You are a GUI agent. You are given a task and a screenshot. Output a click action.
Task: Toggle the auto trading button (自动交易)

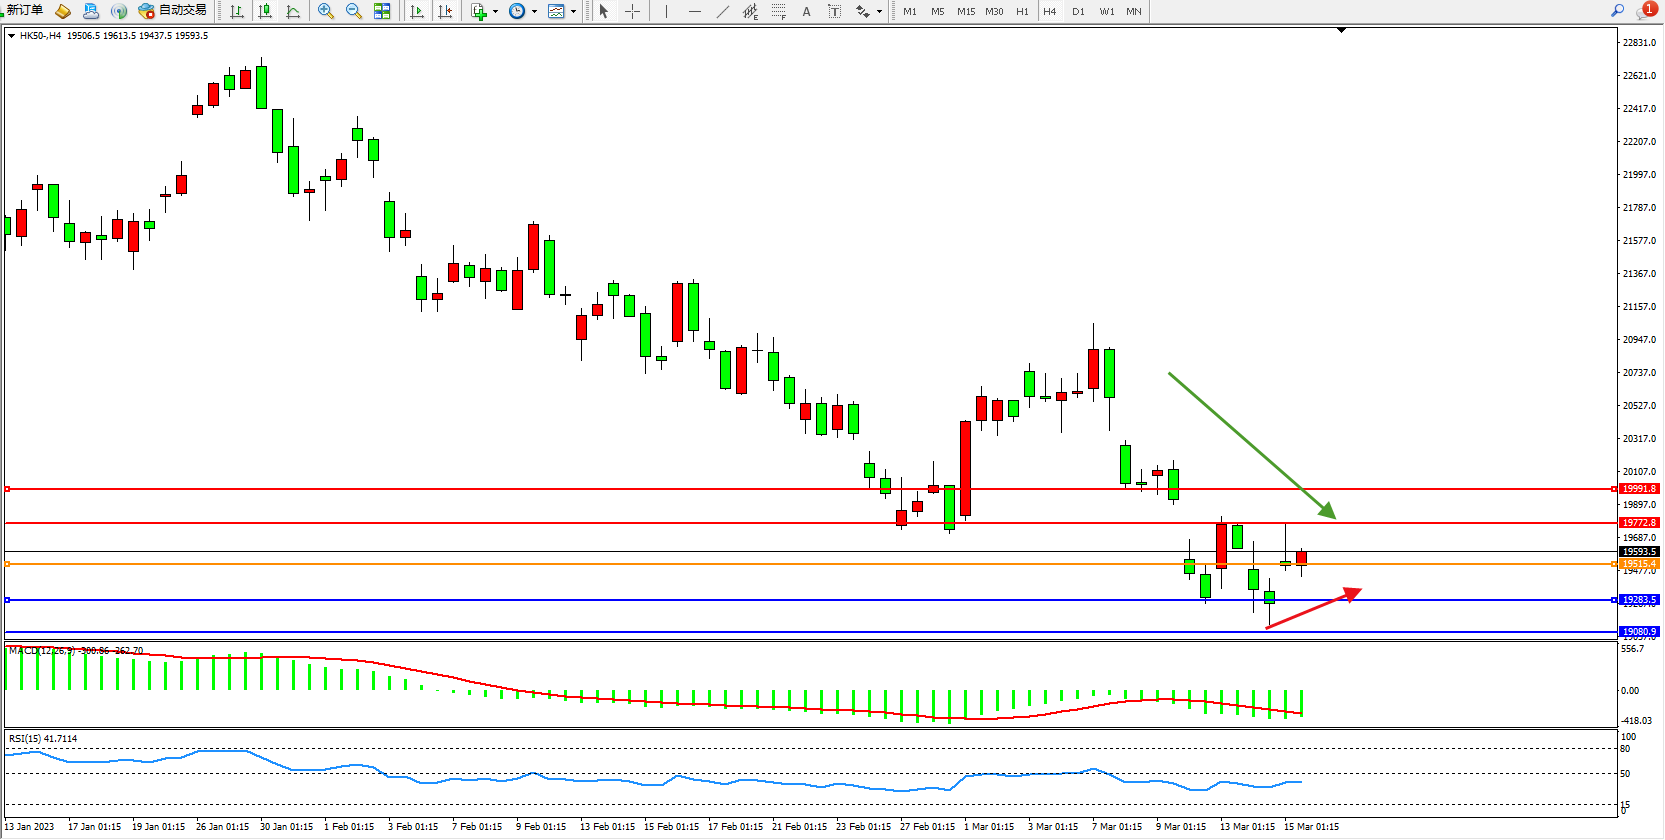tap(173, 11)
